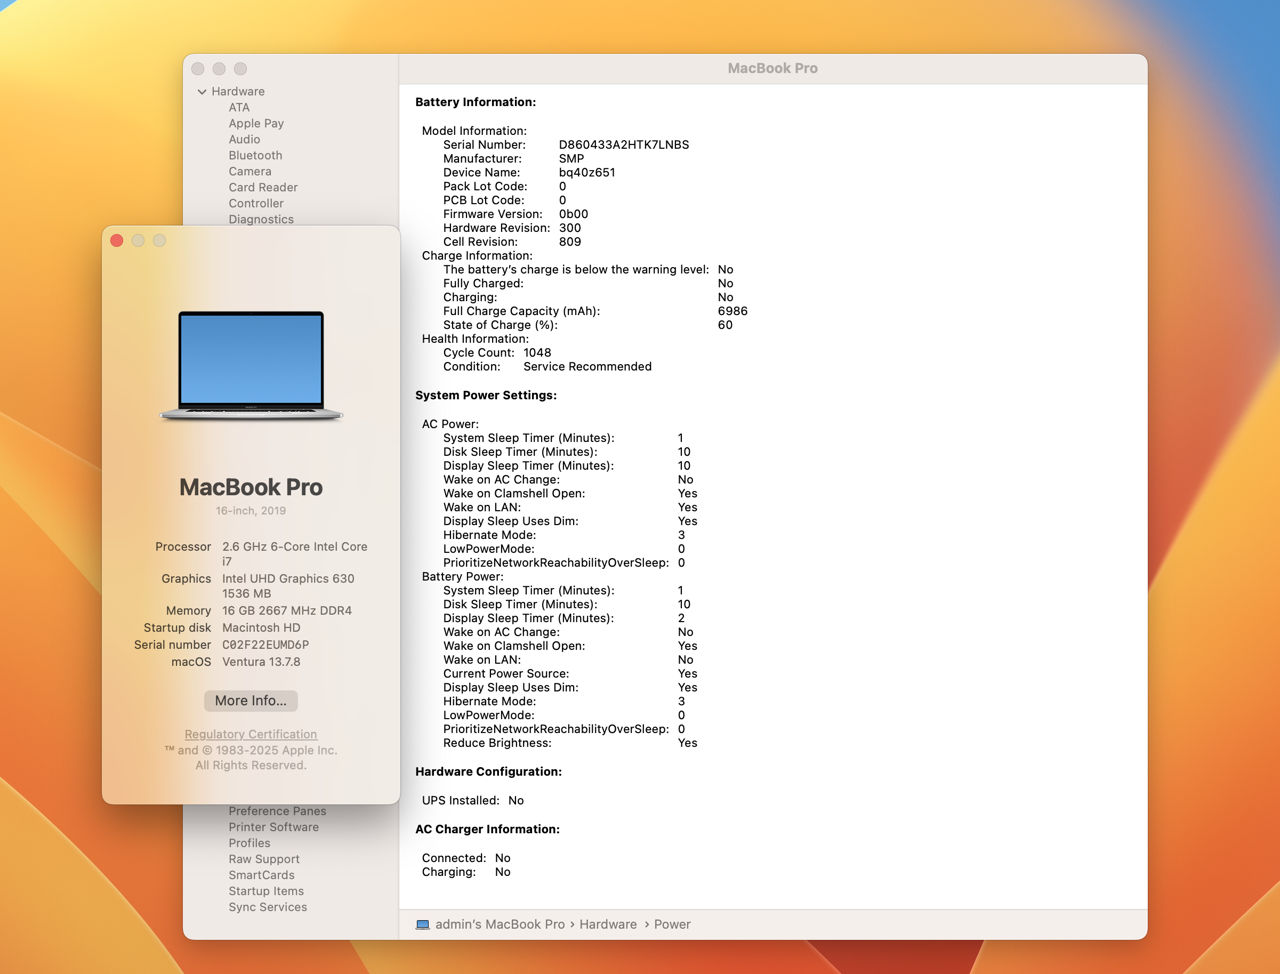Select Profiles in the software list
The height and width of the screenshot is (974, 1280).
249,844
